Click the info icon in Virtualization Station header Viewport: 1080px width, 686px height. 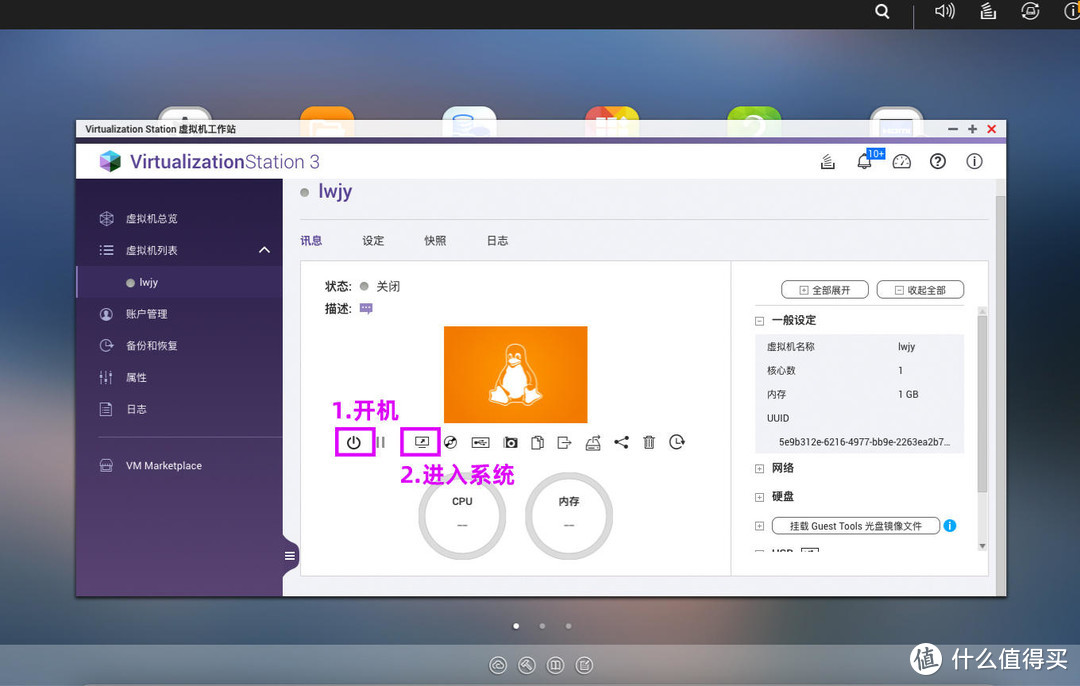point(974,161)
